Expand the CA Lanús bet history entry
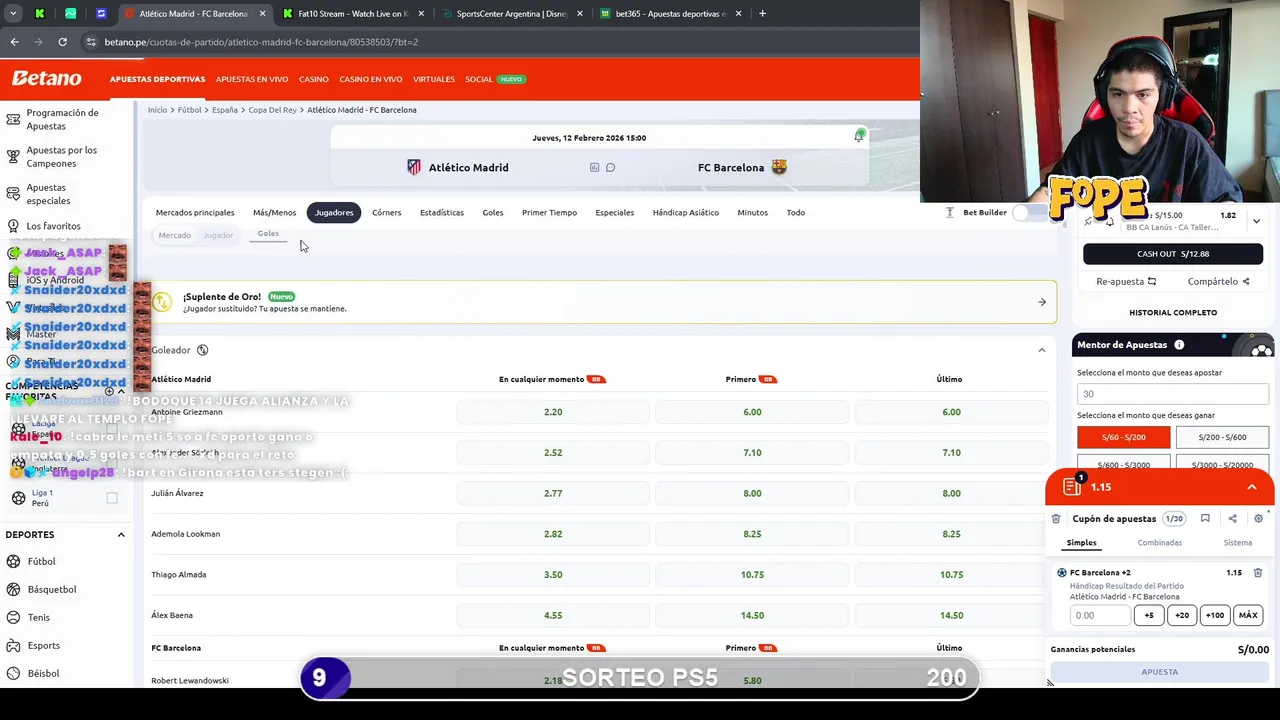This screenshot has height=720, width=1280. [x=1256, y=221]
